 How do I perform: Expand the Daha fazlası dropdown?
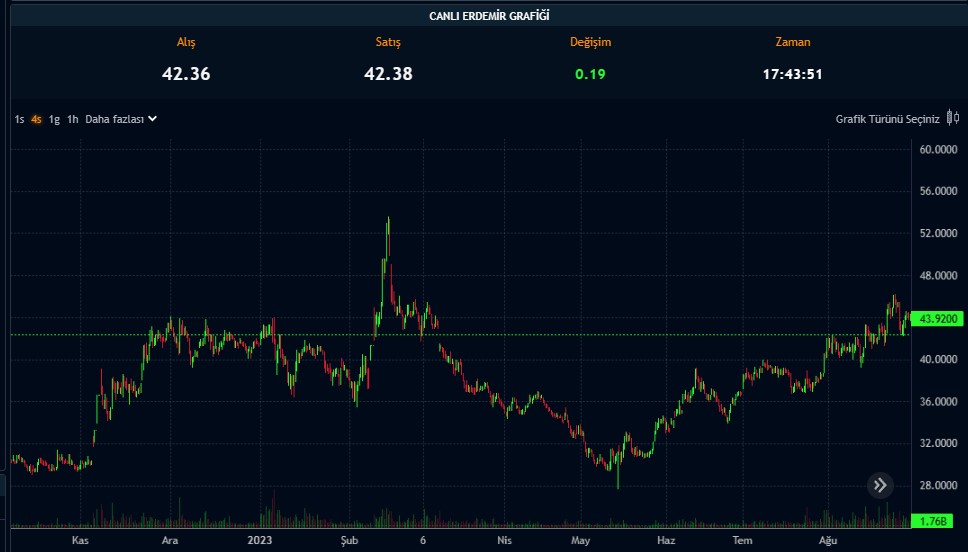pyautogui.click(x=114, y=119)
